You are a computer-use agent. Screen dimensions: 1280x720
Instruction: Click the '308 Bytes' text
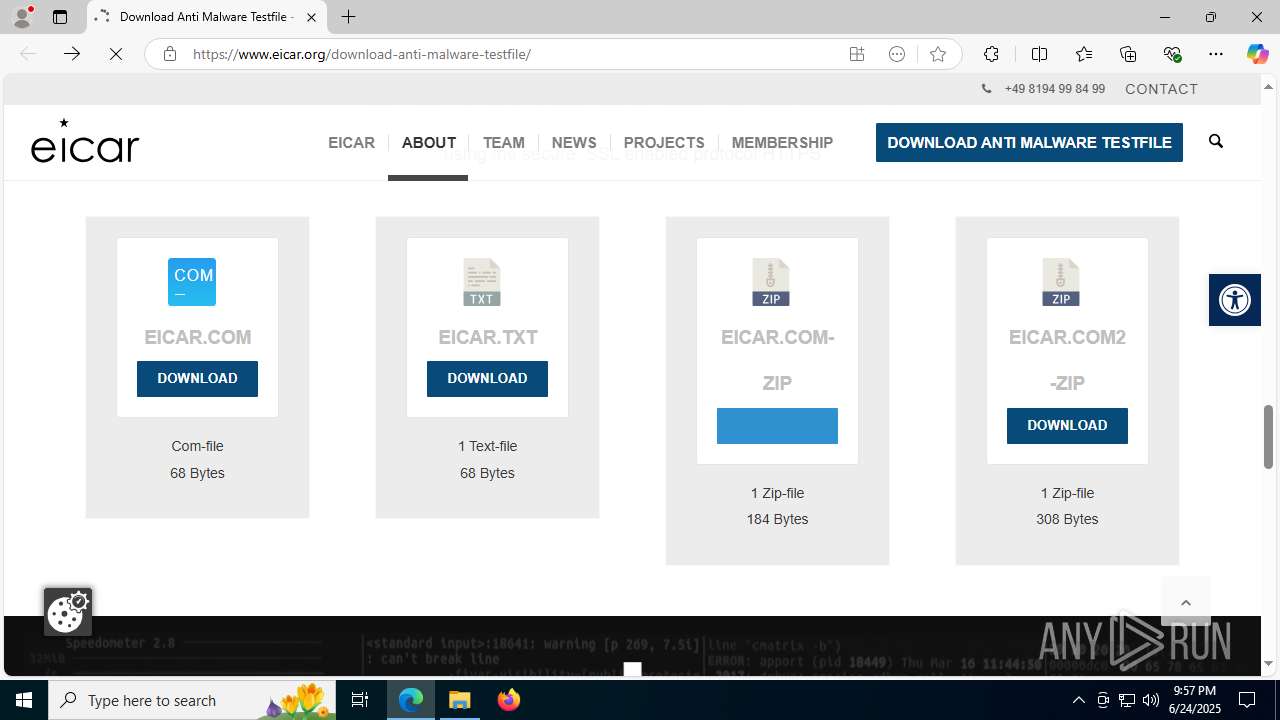pos(1067,519)
